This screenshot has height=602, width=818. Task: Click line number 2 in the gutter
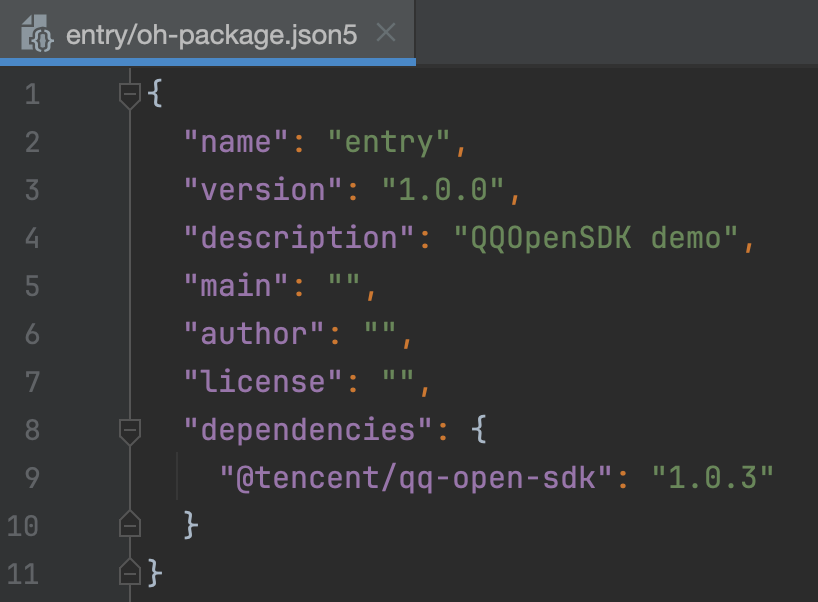(x=32, y=142)
